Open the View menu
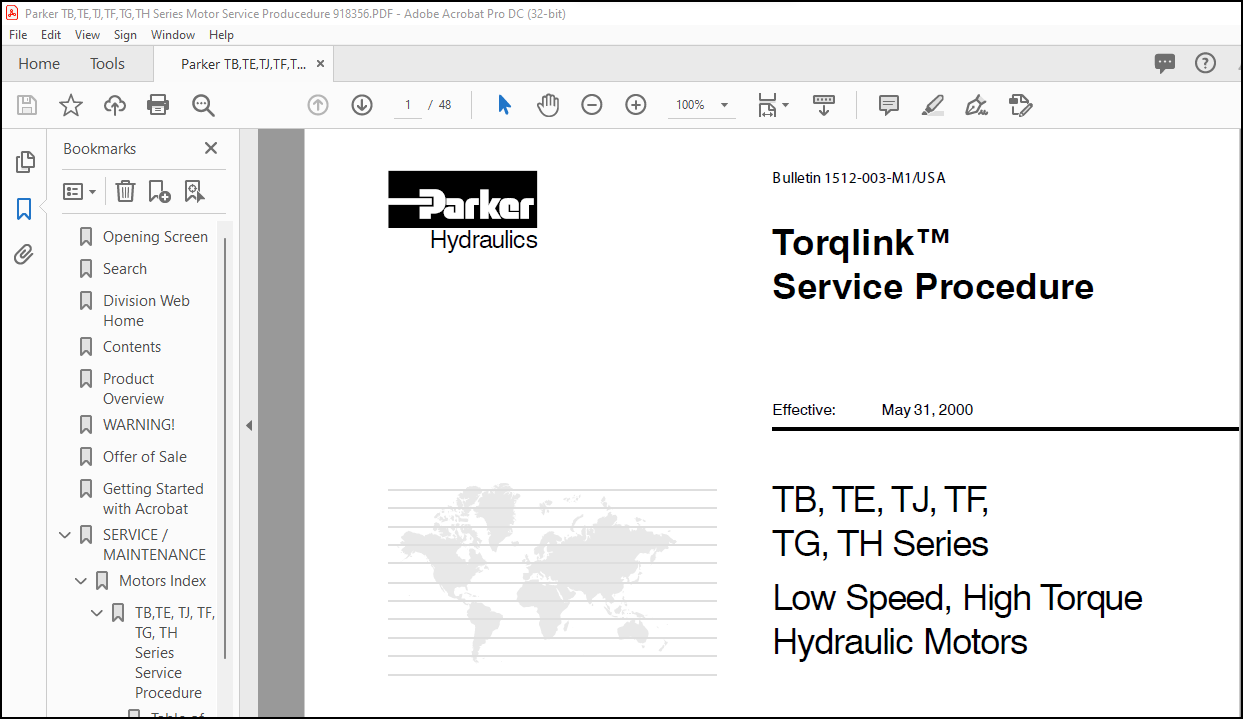 tap(88, 34)
